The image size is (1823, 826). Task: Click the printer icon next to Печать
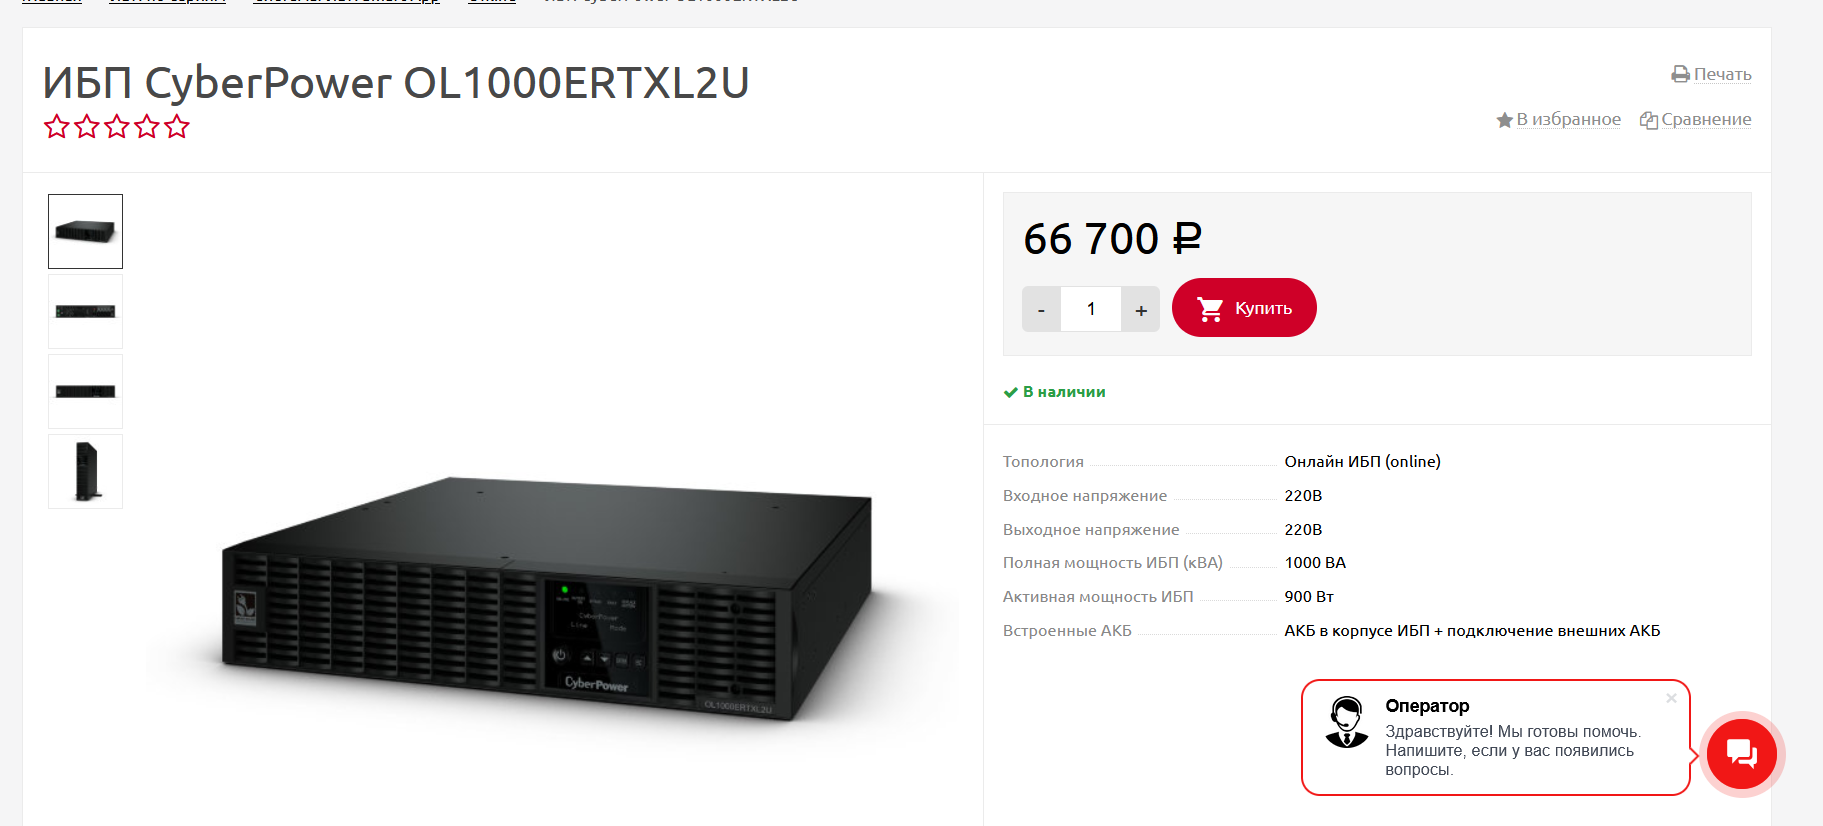coord(1680,75)
